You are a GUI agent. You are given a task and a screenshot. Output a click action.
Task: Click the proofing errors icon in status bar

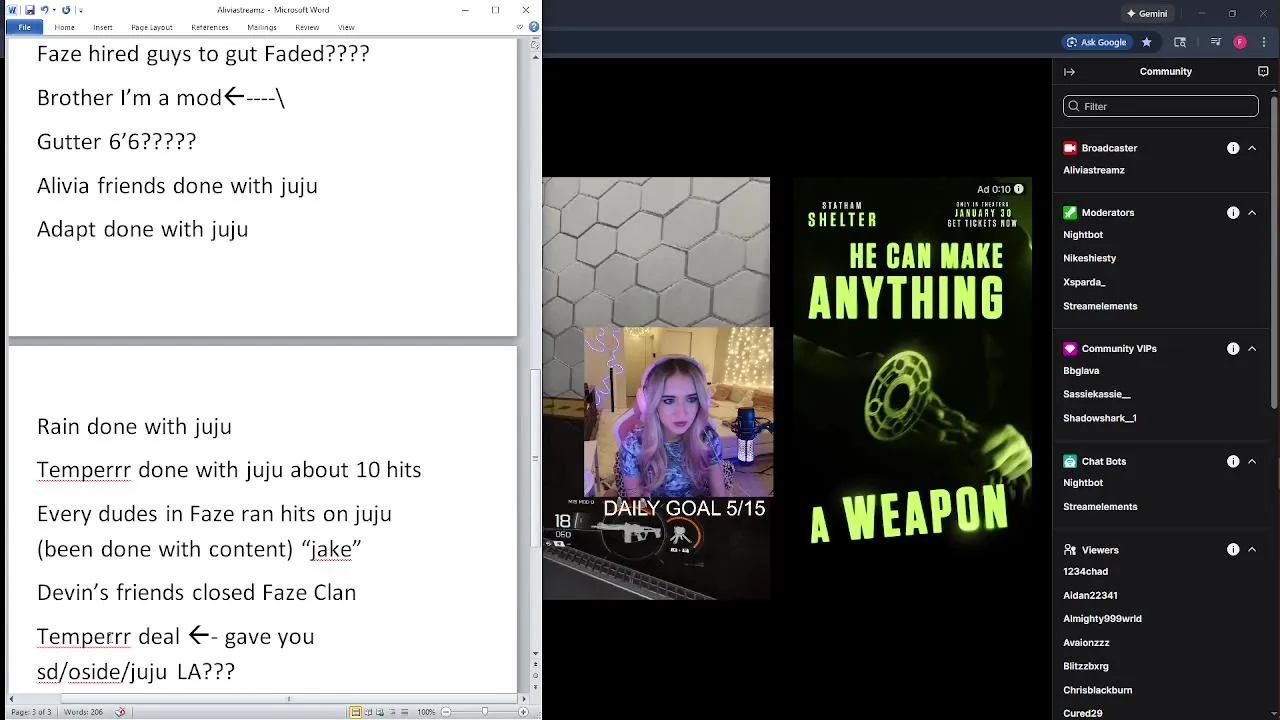pos(120,712)
